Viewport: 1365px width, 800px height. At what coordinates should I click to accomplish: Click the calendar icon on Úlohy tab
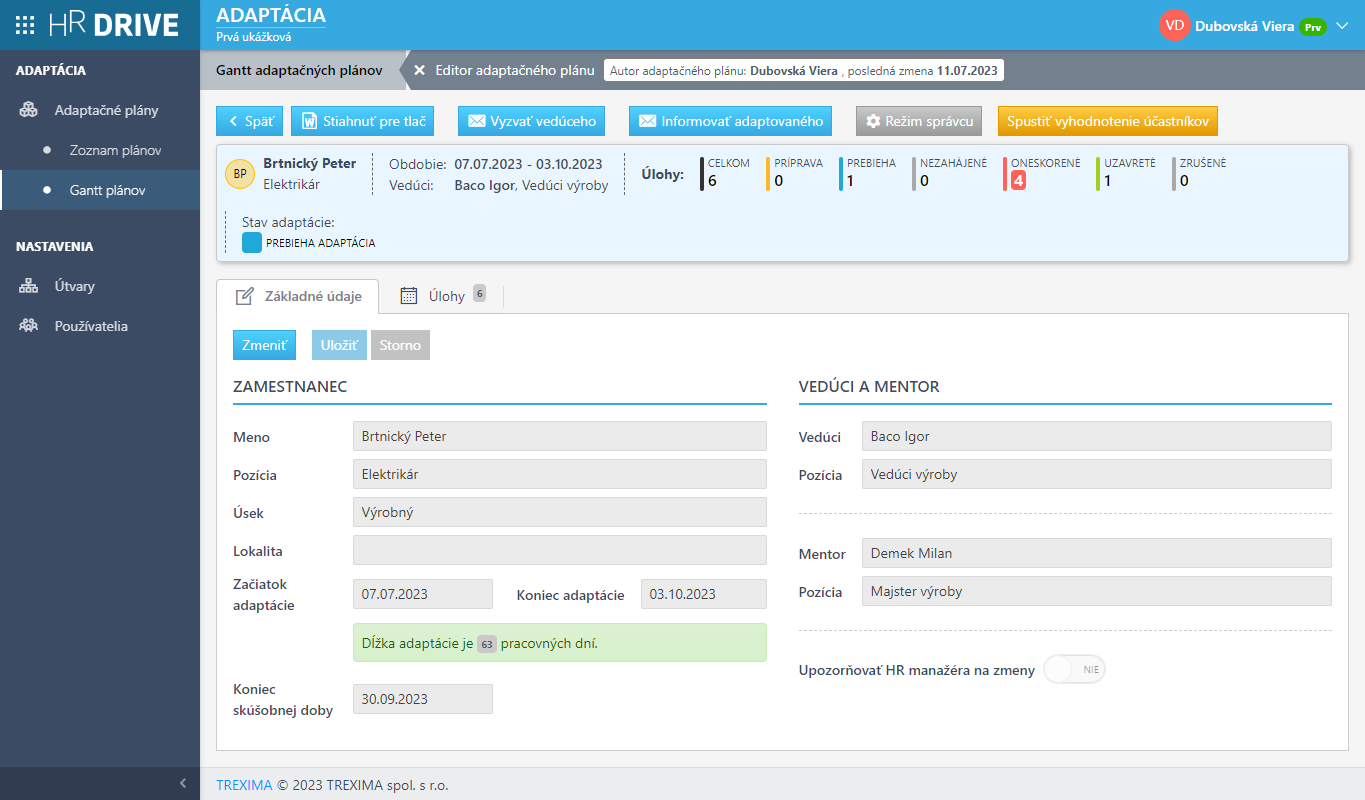click(408, 295)
